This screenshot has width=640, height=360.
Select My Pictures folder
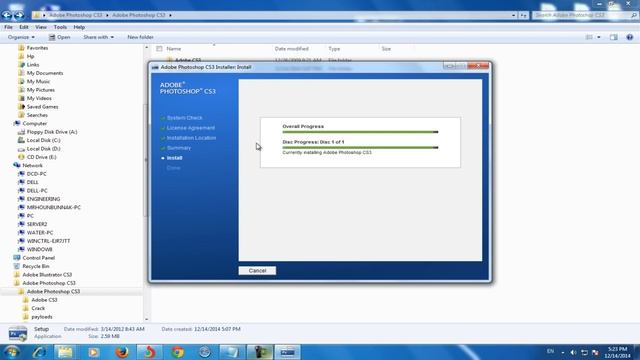point(41,90)
